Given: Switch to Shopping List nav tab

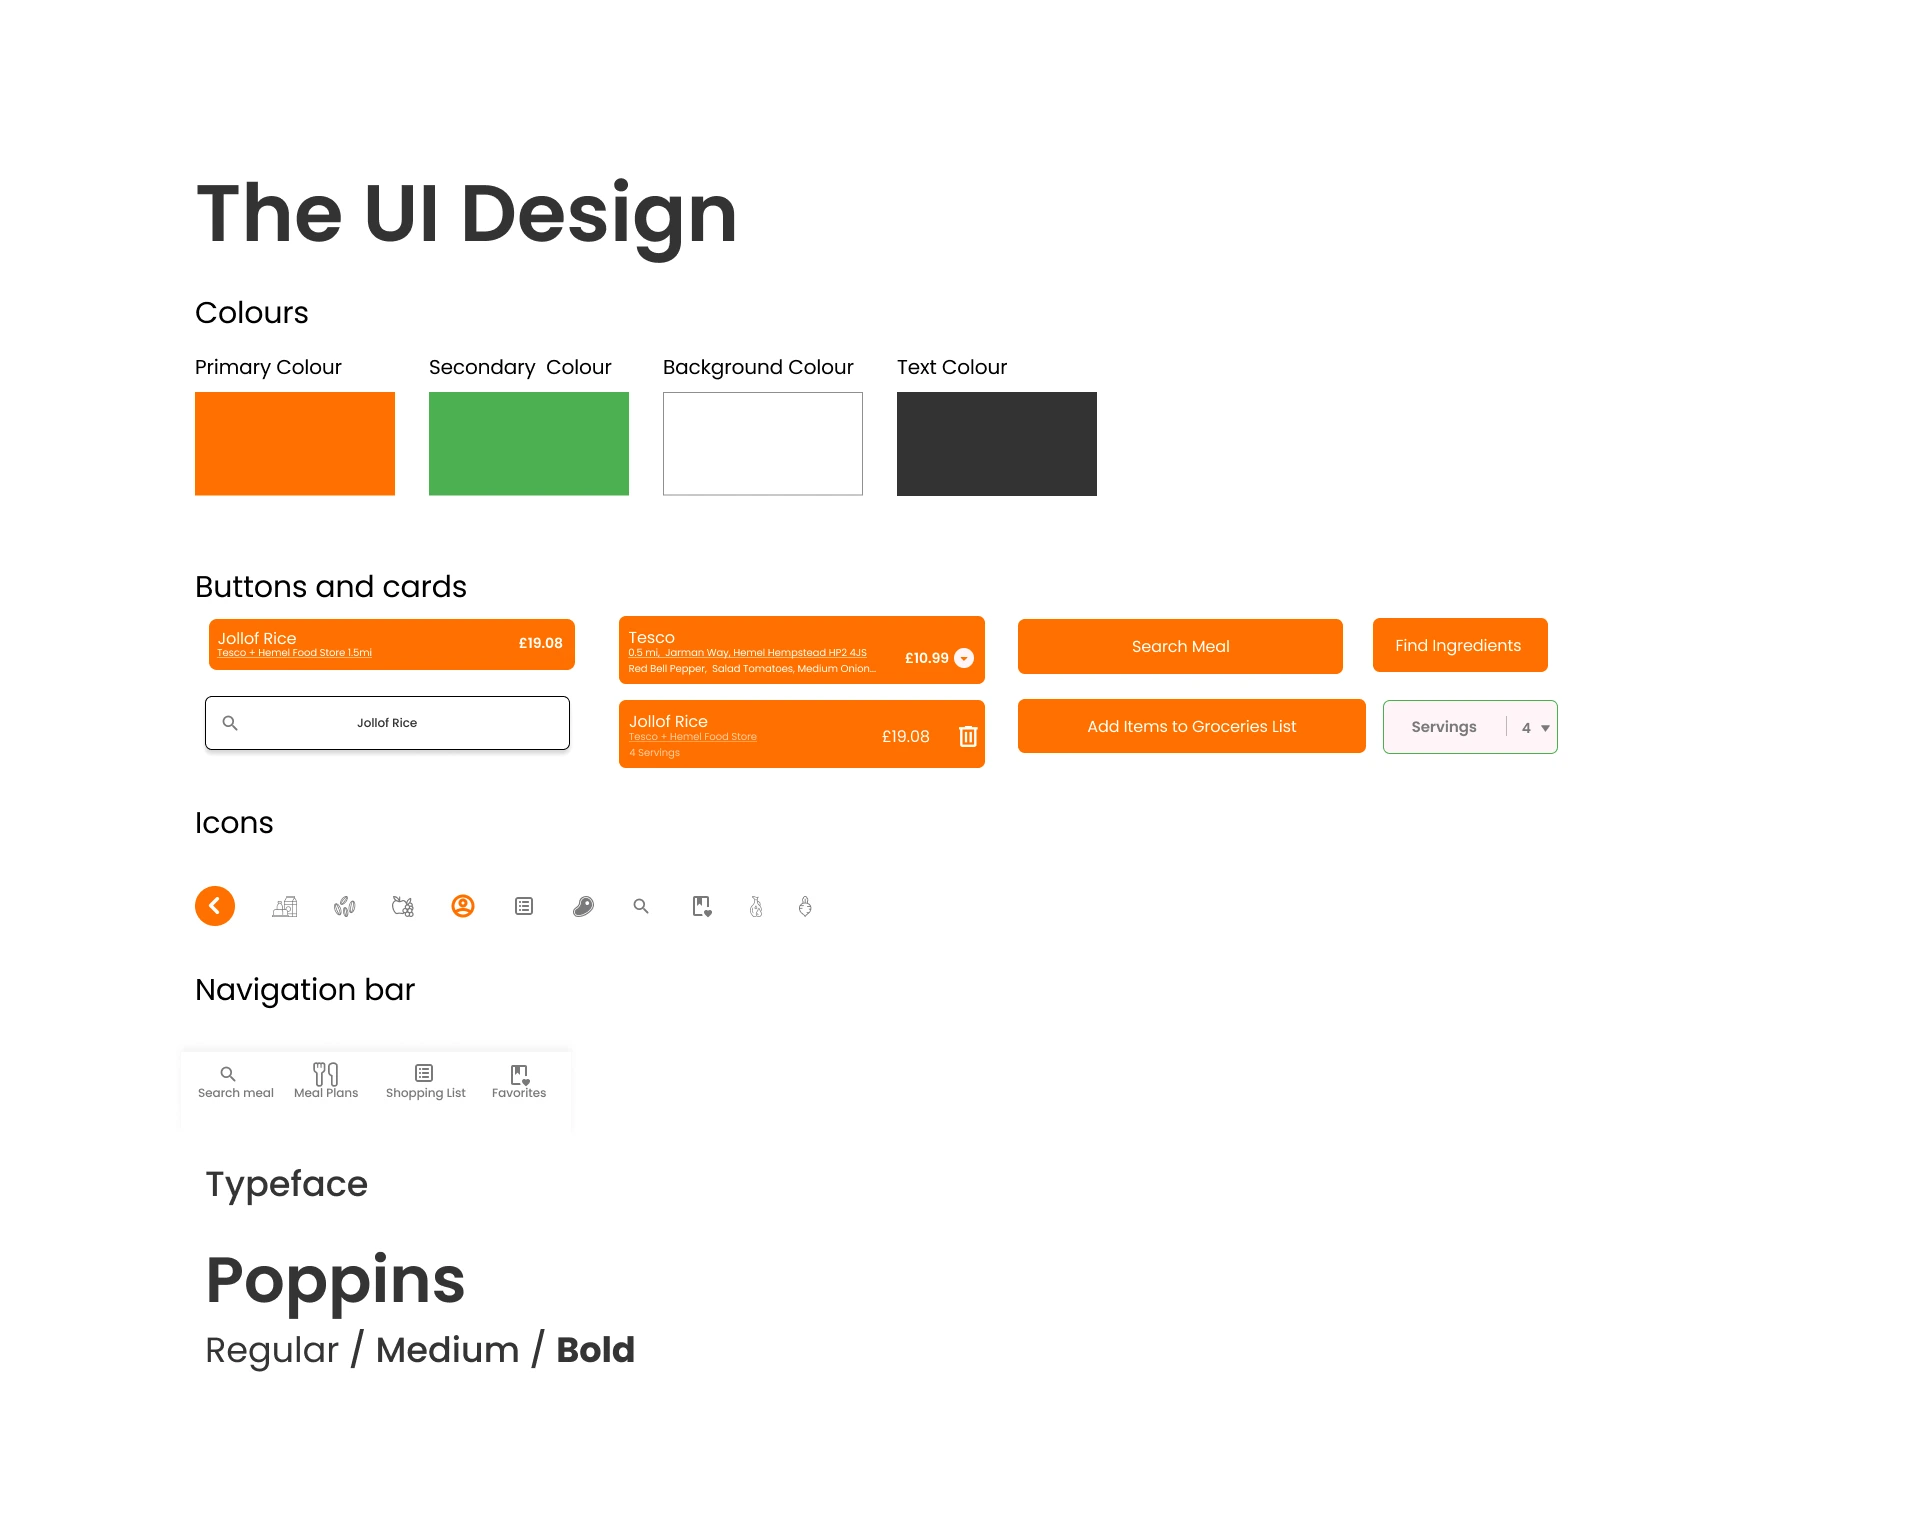Looking at the screenshot, I should click(x=425, y=1080).
